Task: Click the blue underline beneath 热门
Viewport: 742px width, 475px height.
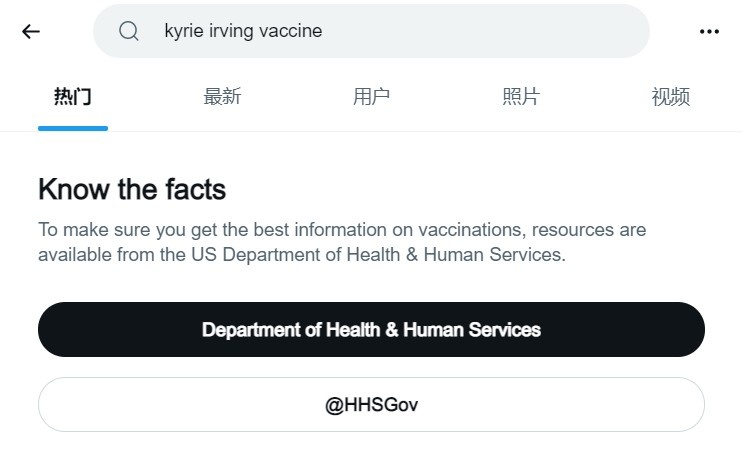Action: point(73,129)
